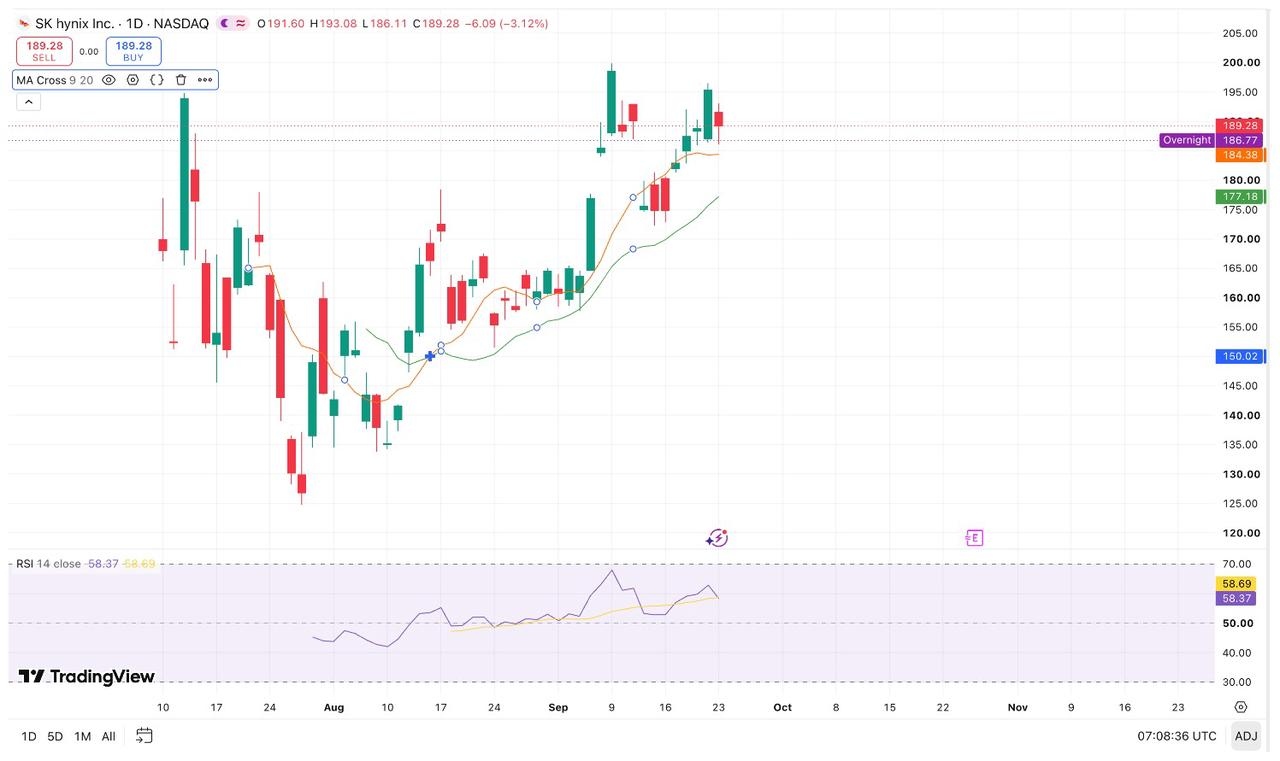Image resolution: width=1280 pixels, height=761 pixels.
Task: Open timezone menu at 07:08:36 UTC
Action: coord(1177,736)
